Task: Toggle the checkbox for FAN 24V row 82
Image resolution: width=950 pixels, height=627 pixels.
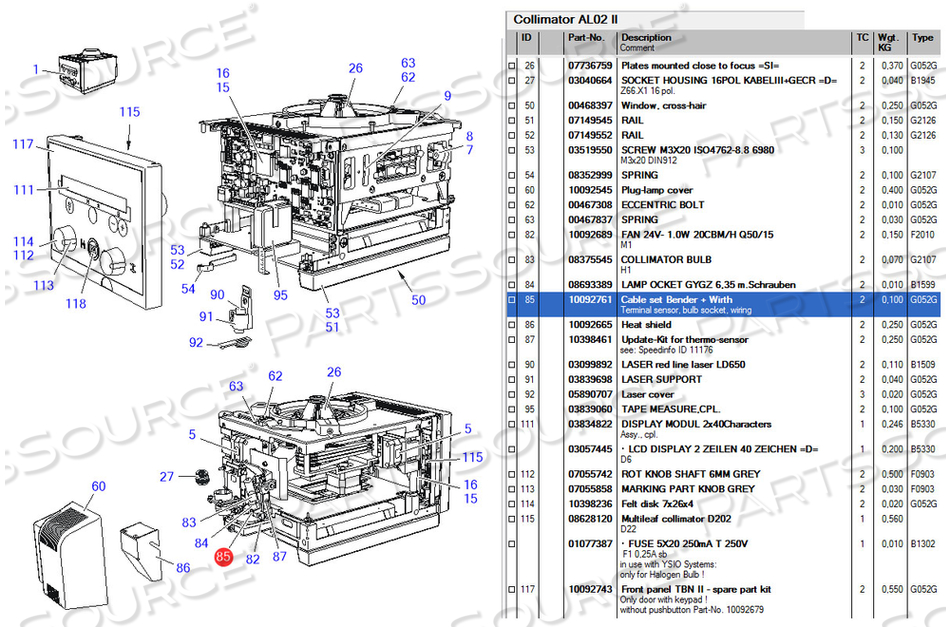Action: point(513,234)
